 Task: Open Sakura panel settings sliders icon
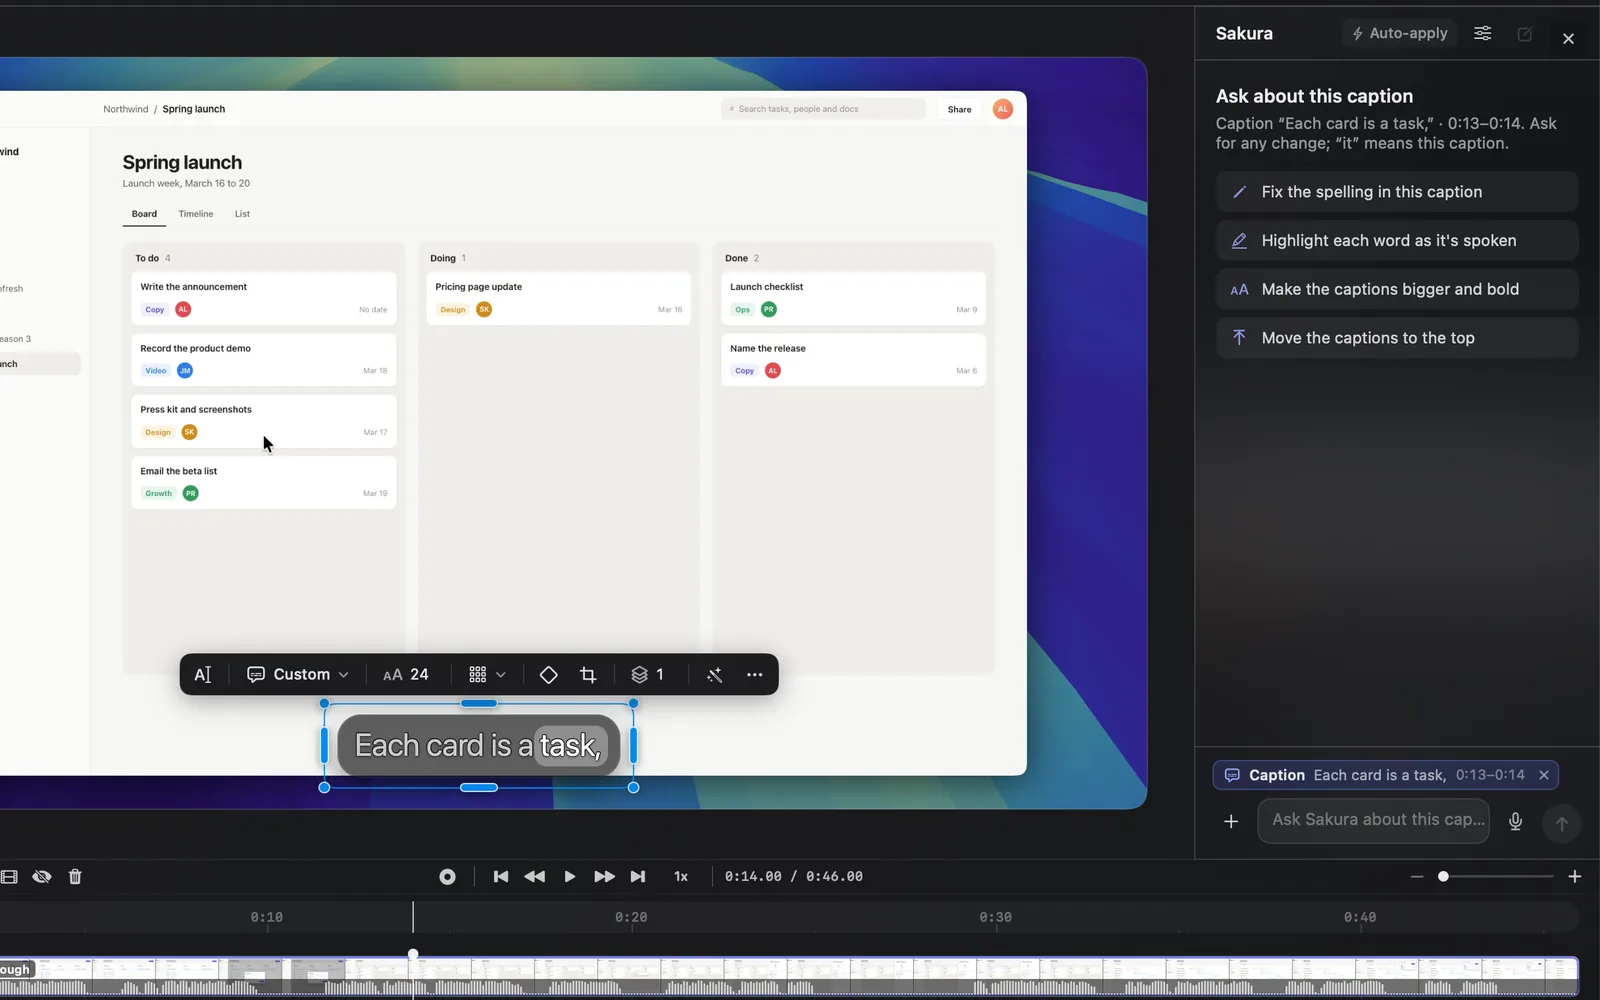click(x=1483, y=33)
